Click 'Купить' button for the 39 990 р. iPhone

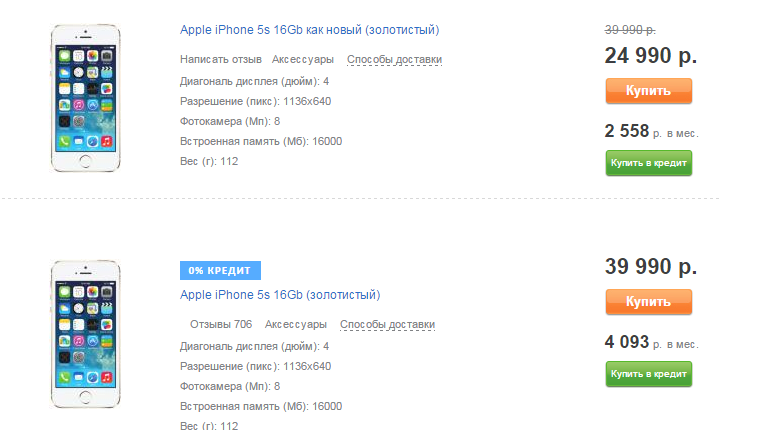(649, 302)
